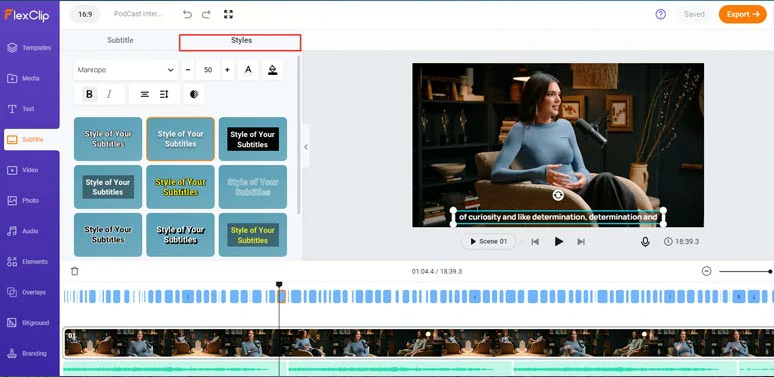Open the help question mark icon
This screenshot has width=774, height=377.
click(x=660, y=14)
